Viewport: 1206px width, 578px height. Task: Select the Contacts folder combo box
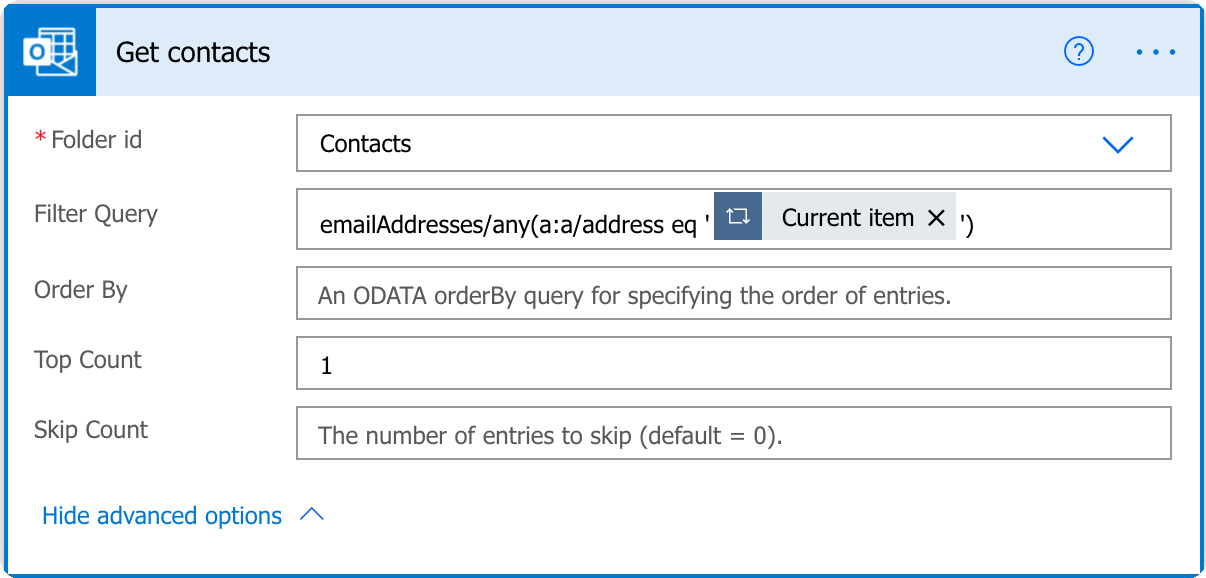coord(734,144)
